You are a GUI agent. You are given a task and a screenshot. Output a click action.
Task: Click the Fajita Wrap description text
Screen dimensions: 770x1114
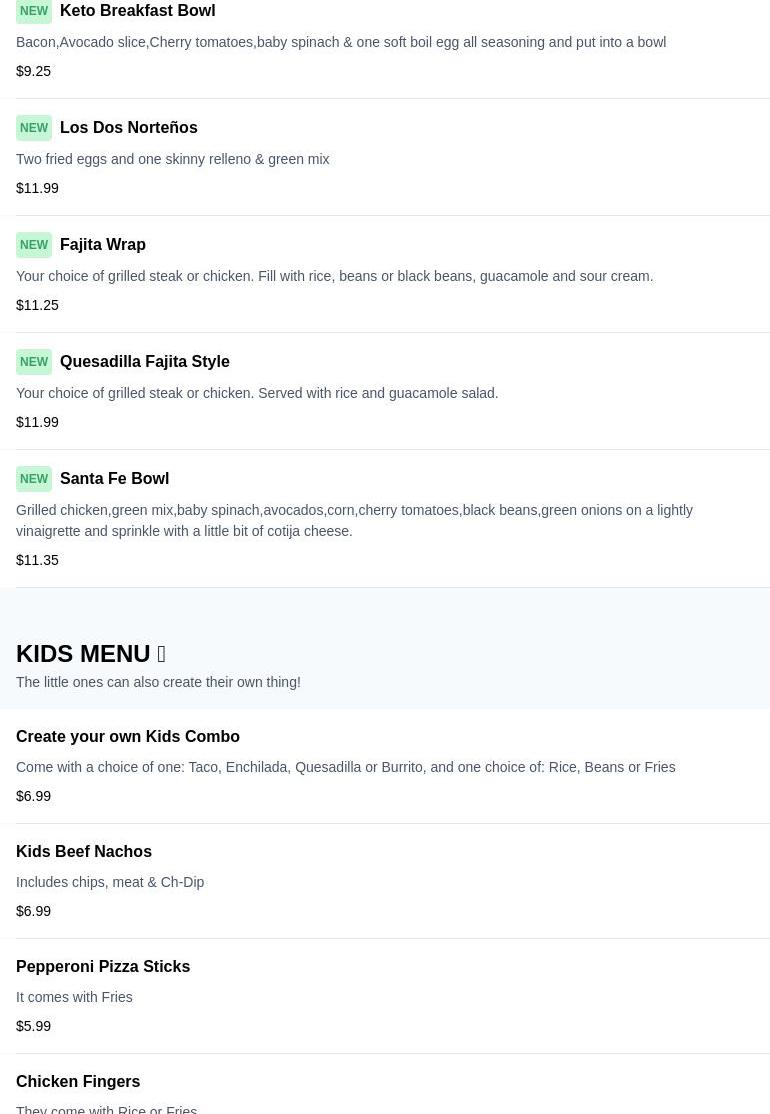(x=334, y=277)
